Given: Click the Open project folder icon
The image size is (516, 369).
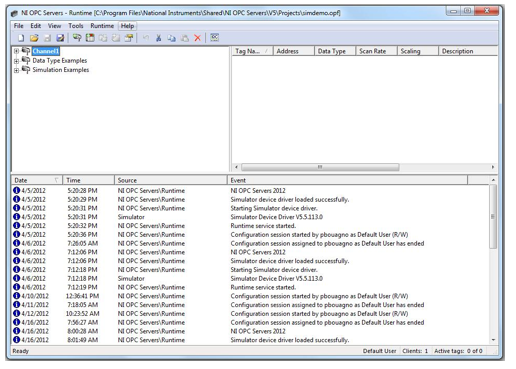Looking at the screenshot, I should 34,38.
